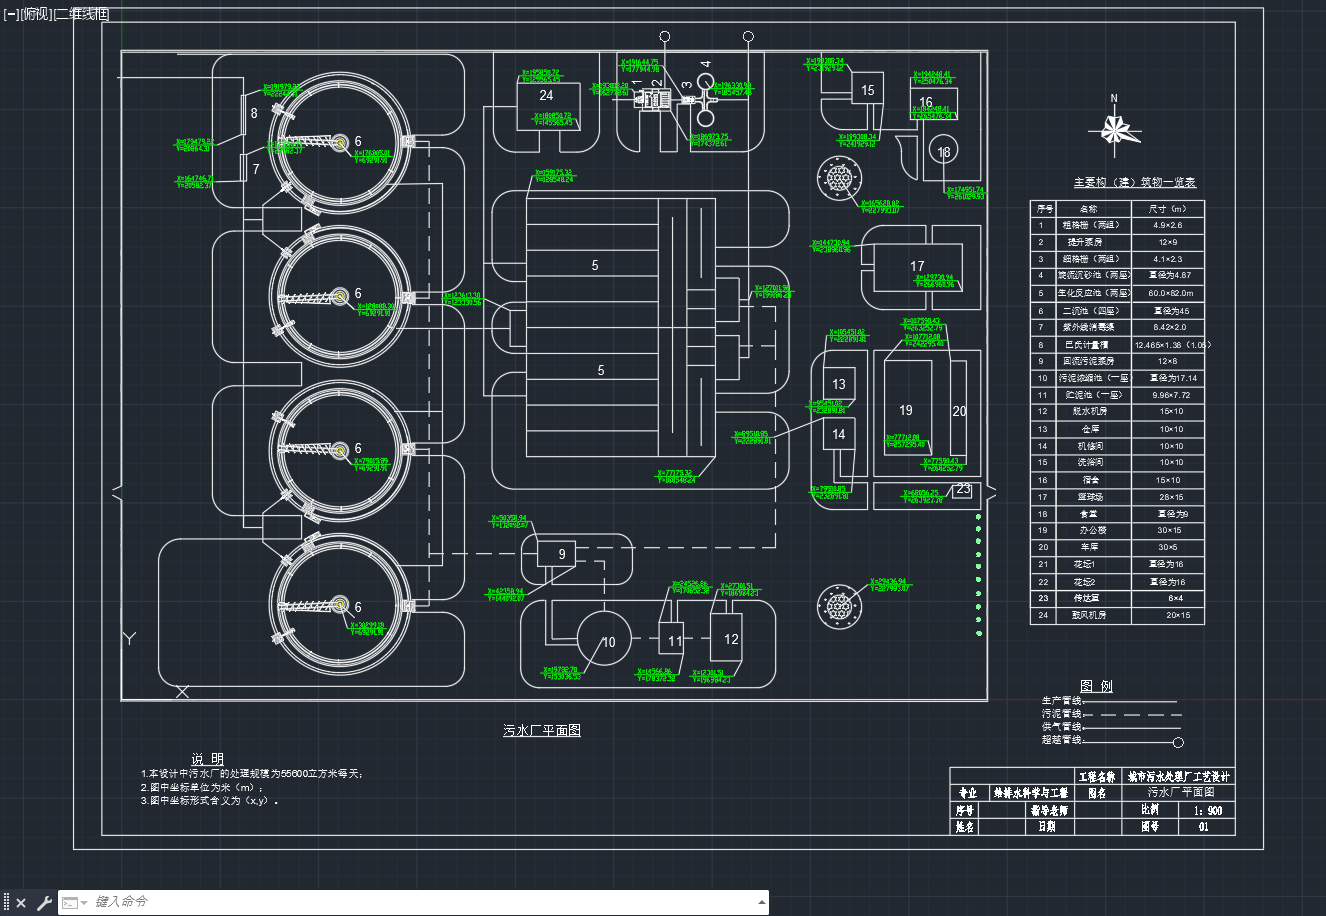
Task: Open the [俯视] view controls menu
Action: (36, 14)
